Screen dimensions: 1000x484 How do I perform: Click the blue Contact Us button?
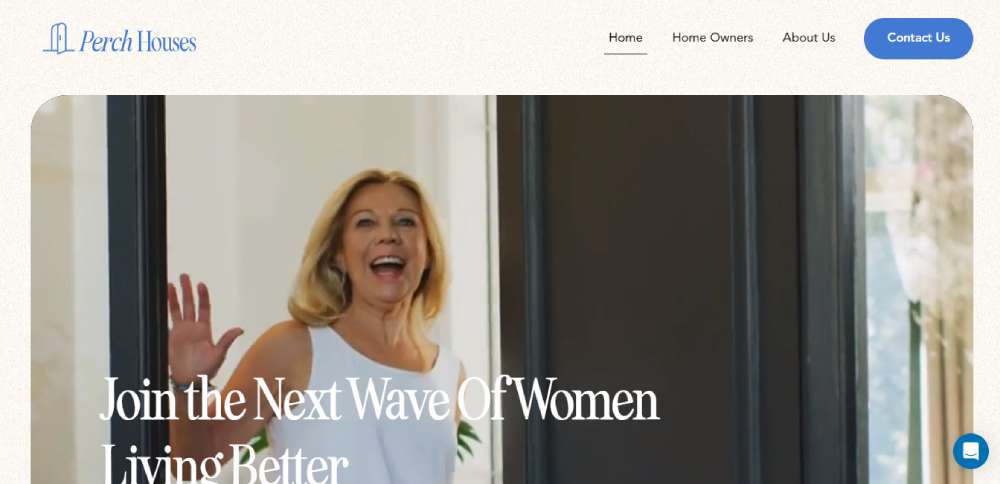pyautogui.click(x=918, y=38)
